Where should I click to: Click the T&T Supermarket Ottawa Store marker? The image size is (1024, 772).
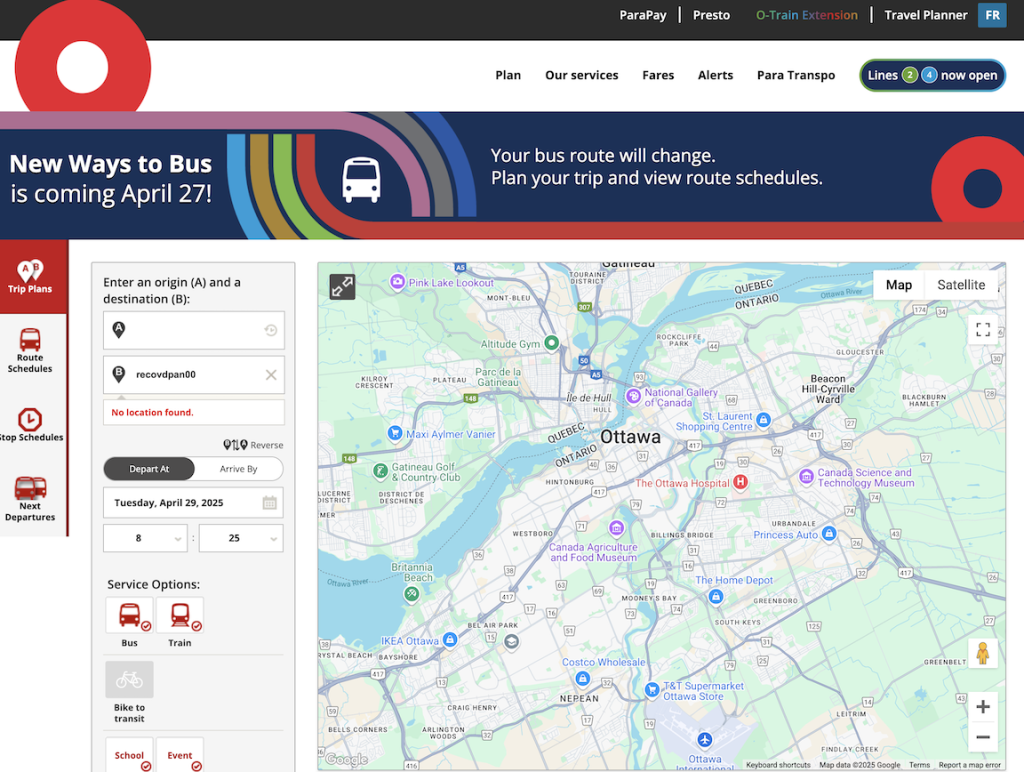coord(651,689)
